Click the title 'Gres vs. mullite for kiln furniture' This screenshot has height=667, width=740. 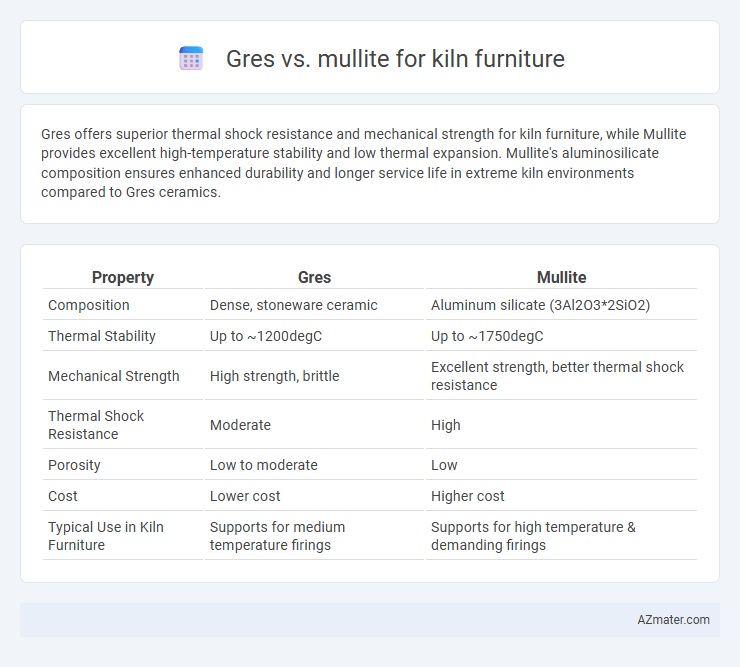[x=395, y=59]
